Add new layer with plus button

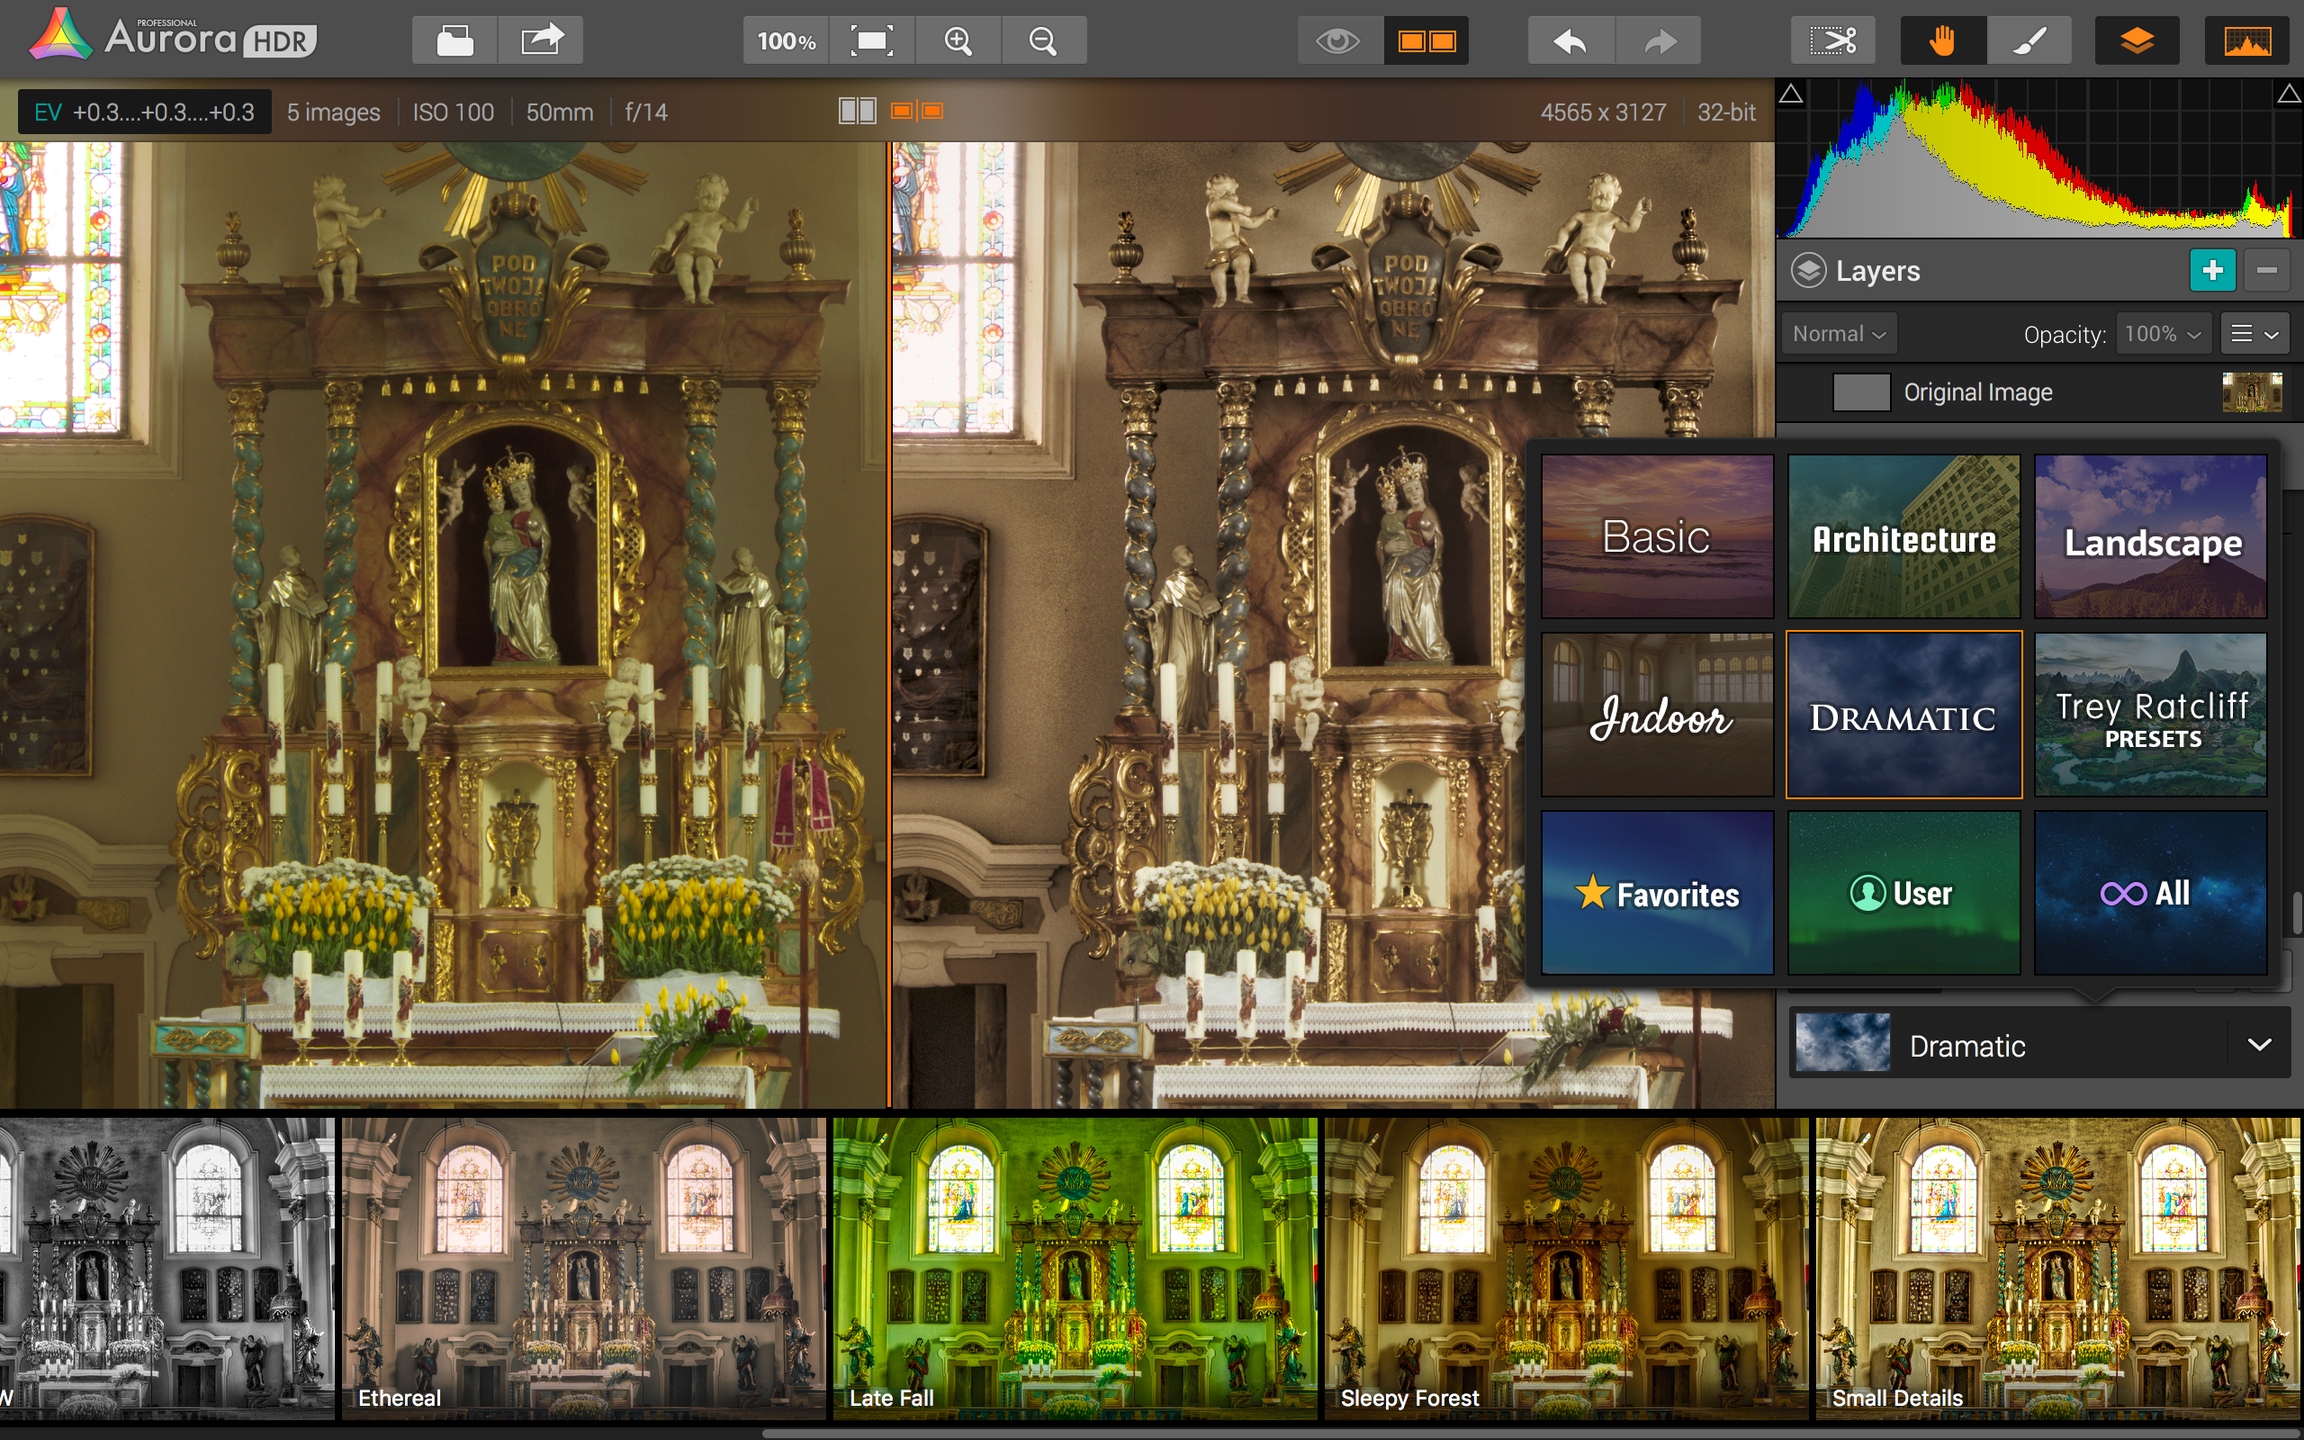[2212, 270]
